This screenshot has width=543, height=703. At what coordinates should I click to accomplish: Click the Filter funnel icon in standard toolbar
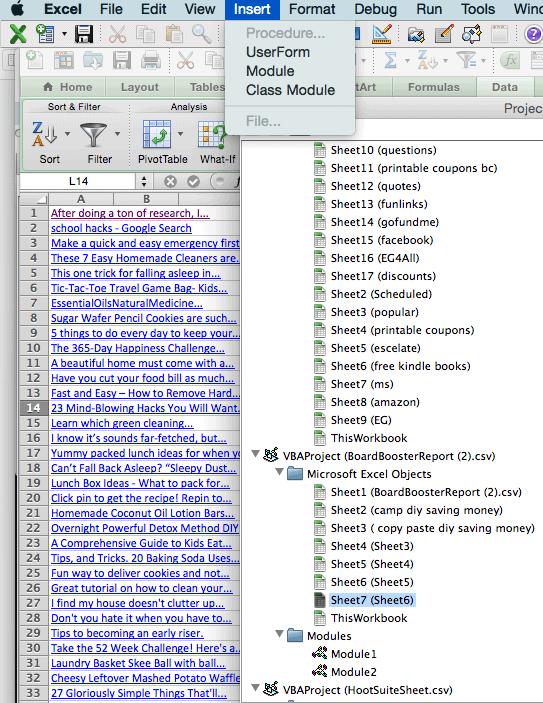coord(466,60)
